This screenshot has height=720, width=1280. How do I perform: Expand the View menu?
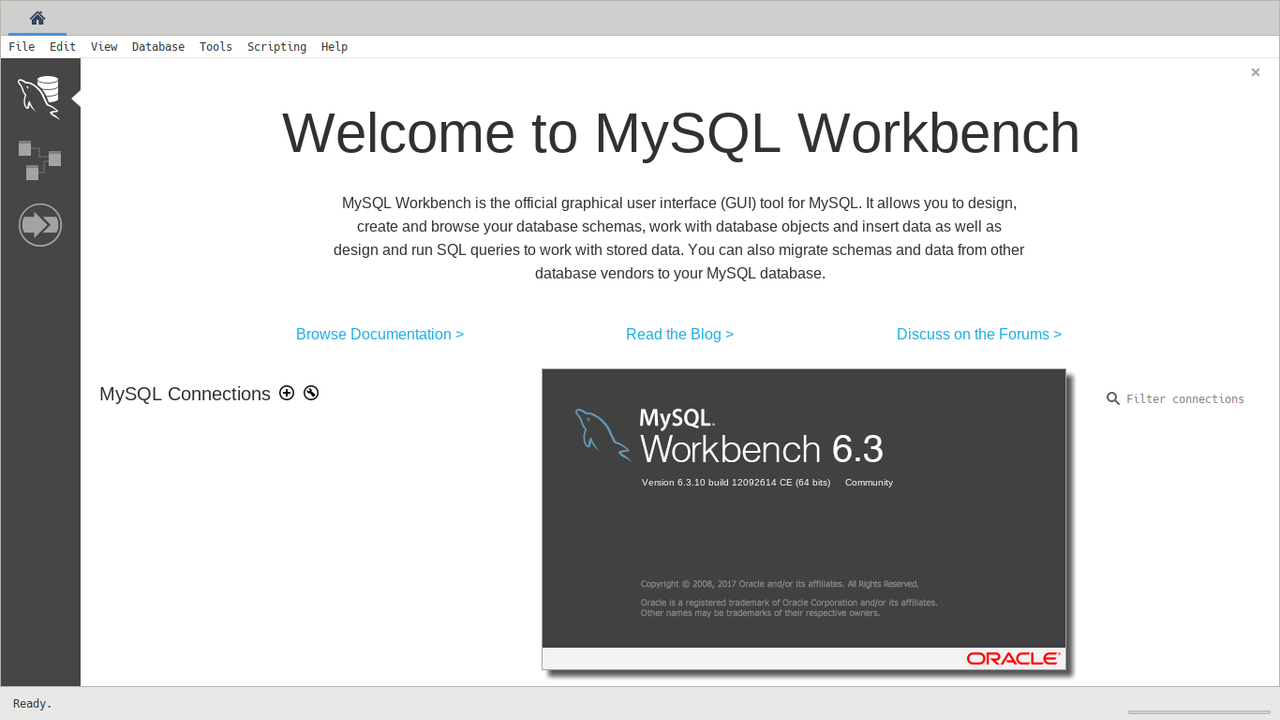[x=104, y=47]
